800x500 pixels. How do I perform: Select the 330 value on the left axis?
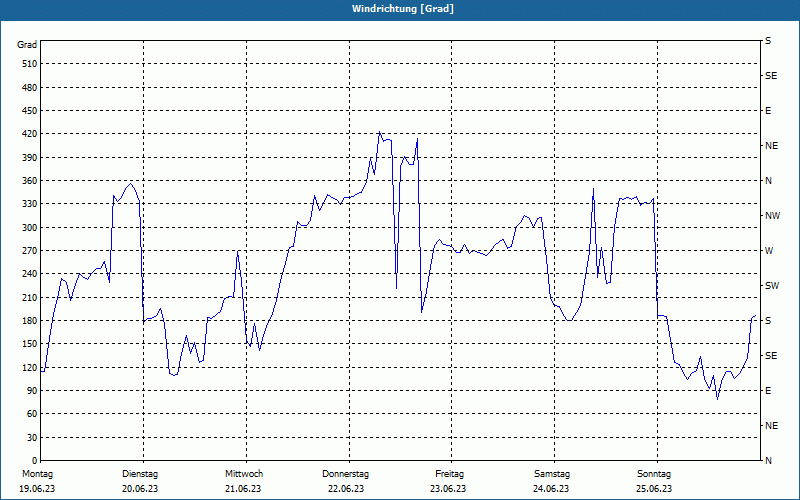(29, 204)
